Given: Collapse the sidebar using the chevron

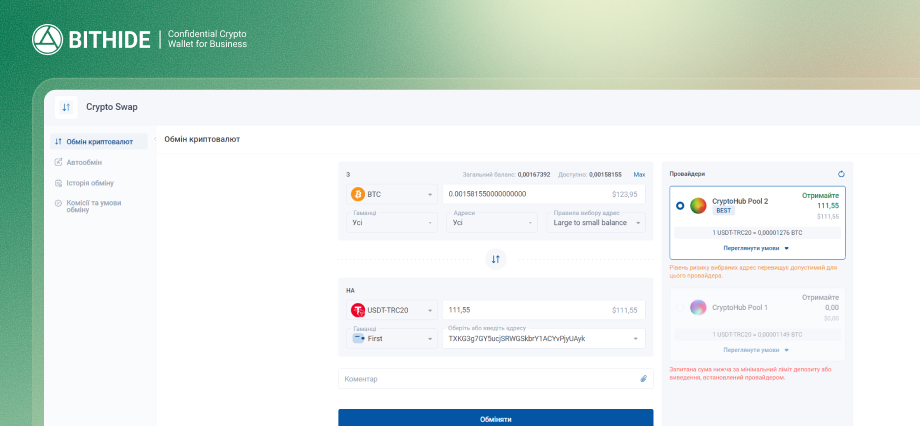Looking at the screenshot, I should (x=154, y=140).
